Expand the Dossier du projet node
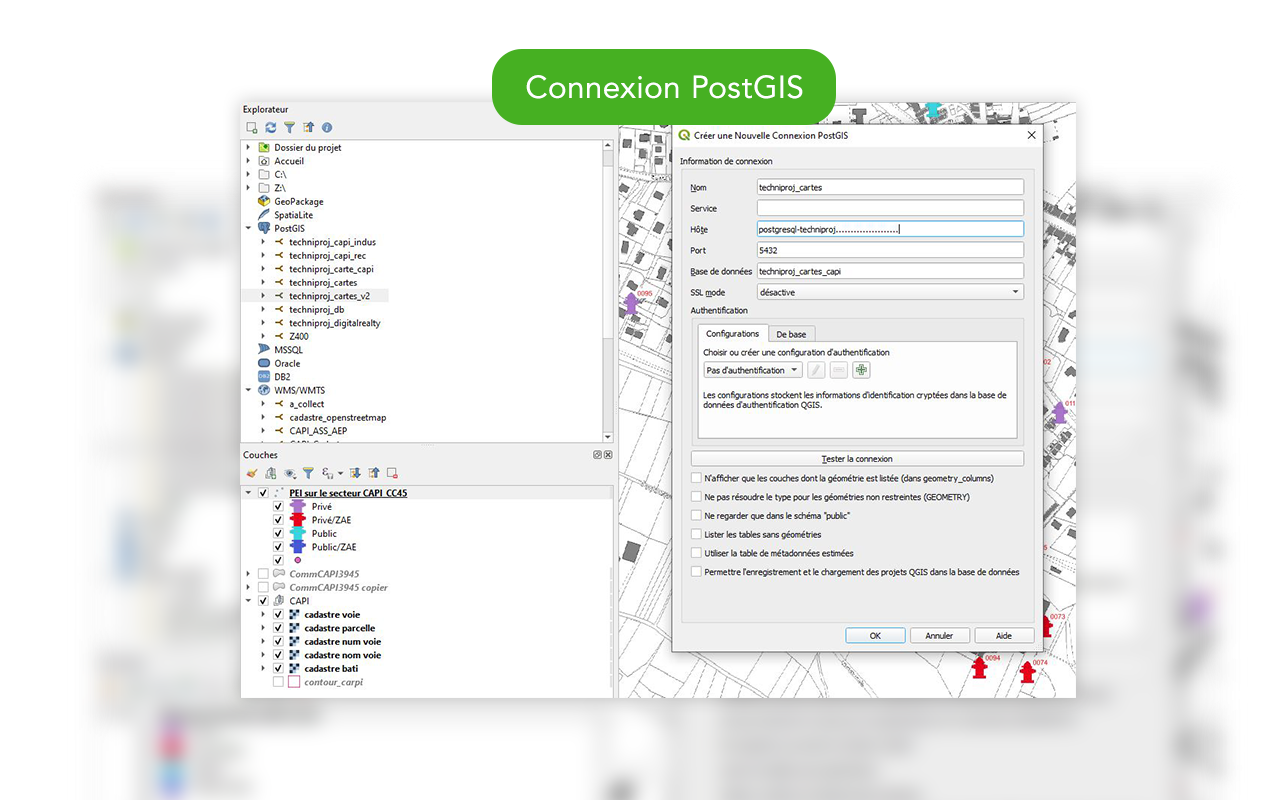 click(249, 147)
